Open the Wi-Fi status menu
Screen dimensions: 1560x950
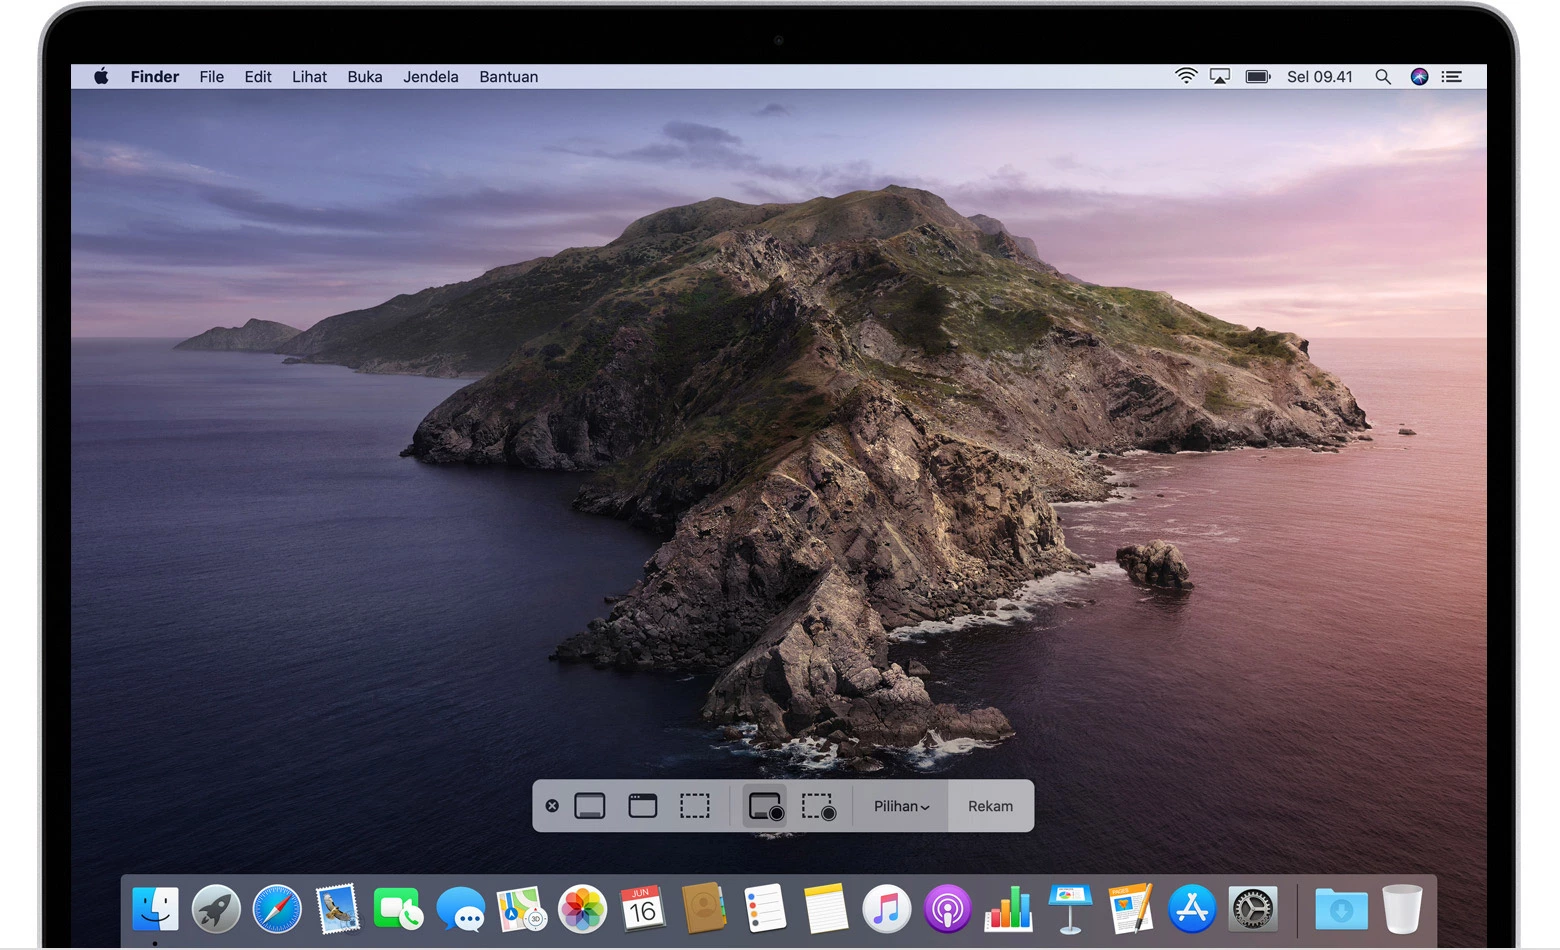pos(1186,76)
